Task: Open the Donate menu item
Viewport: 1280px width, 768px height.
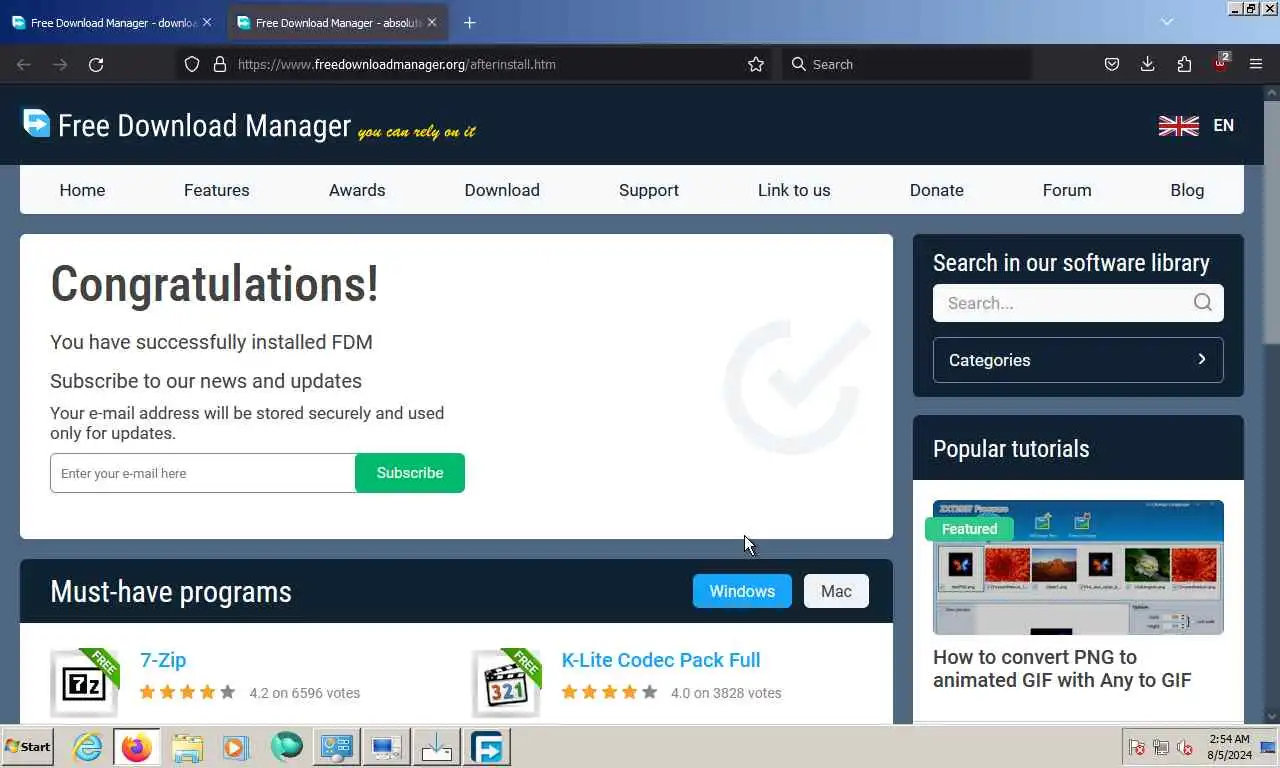Action: [x=937, y=190]
